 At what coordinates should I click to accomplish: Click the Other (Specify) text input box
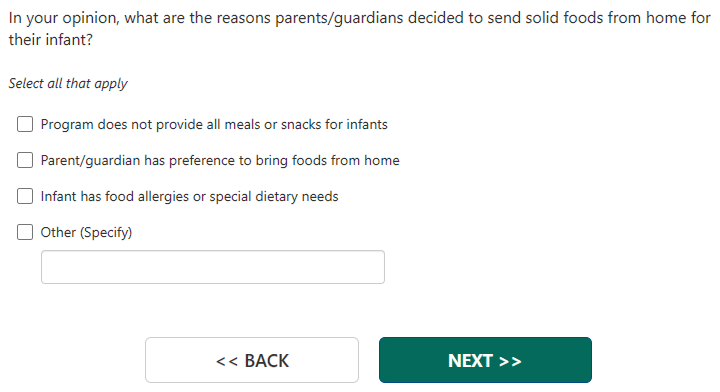tap(213, 267)
